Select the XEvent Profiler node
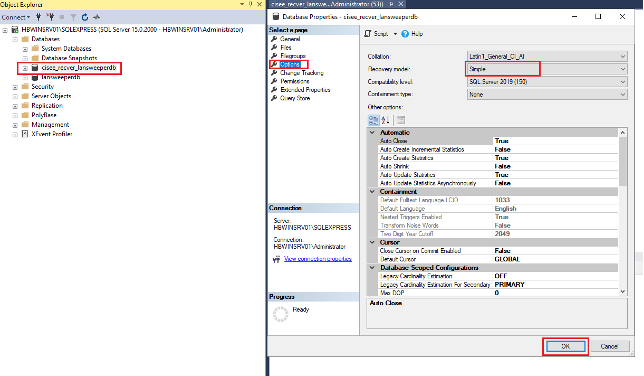 pyautogui.click(x=52, y=134)
